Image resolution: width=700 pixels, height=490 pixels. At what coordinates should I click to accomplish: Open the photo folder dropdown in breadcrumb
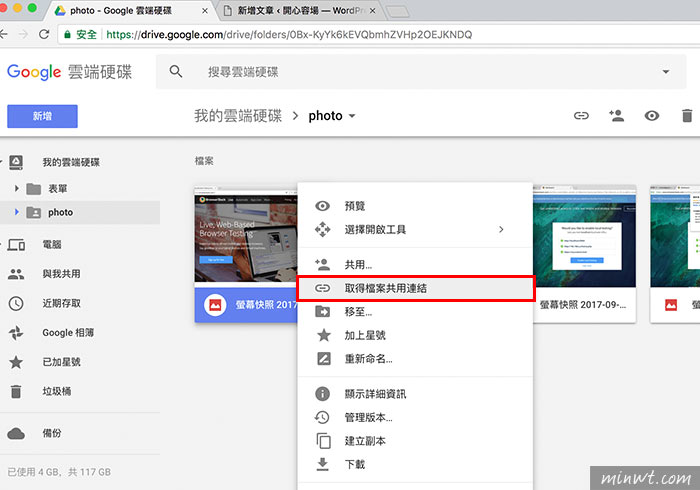coord(352,116)
